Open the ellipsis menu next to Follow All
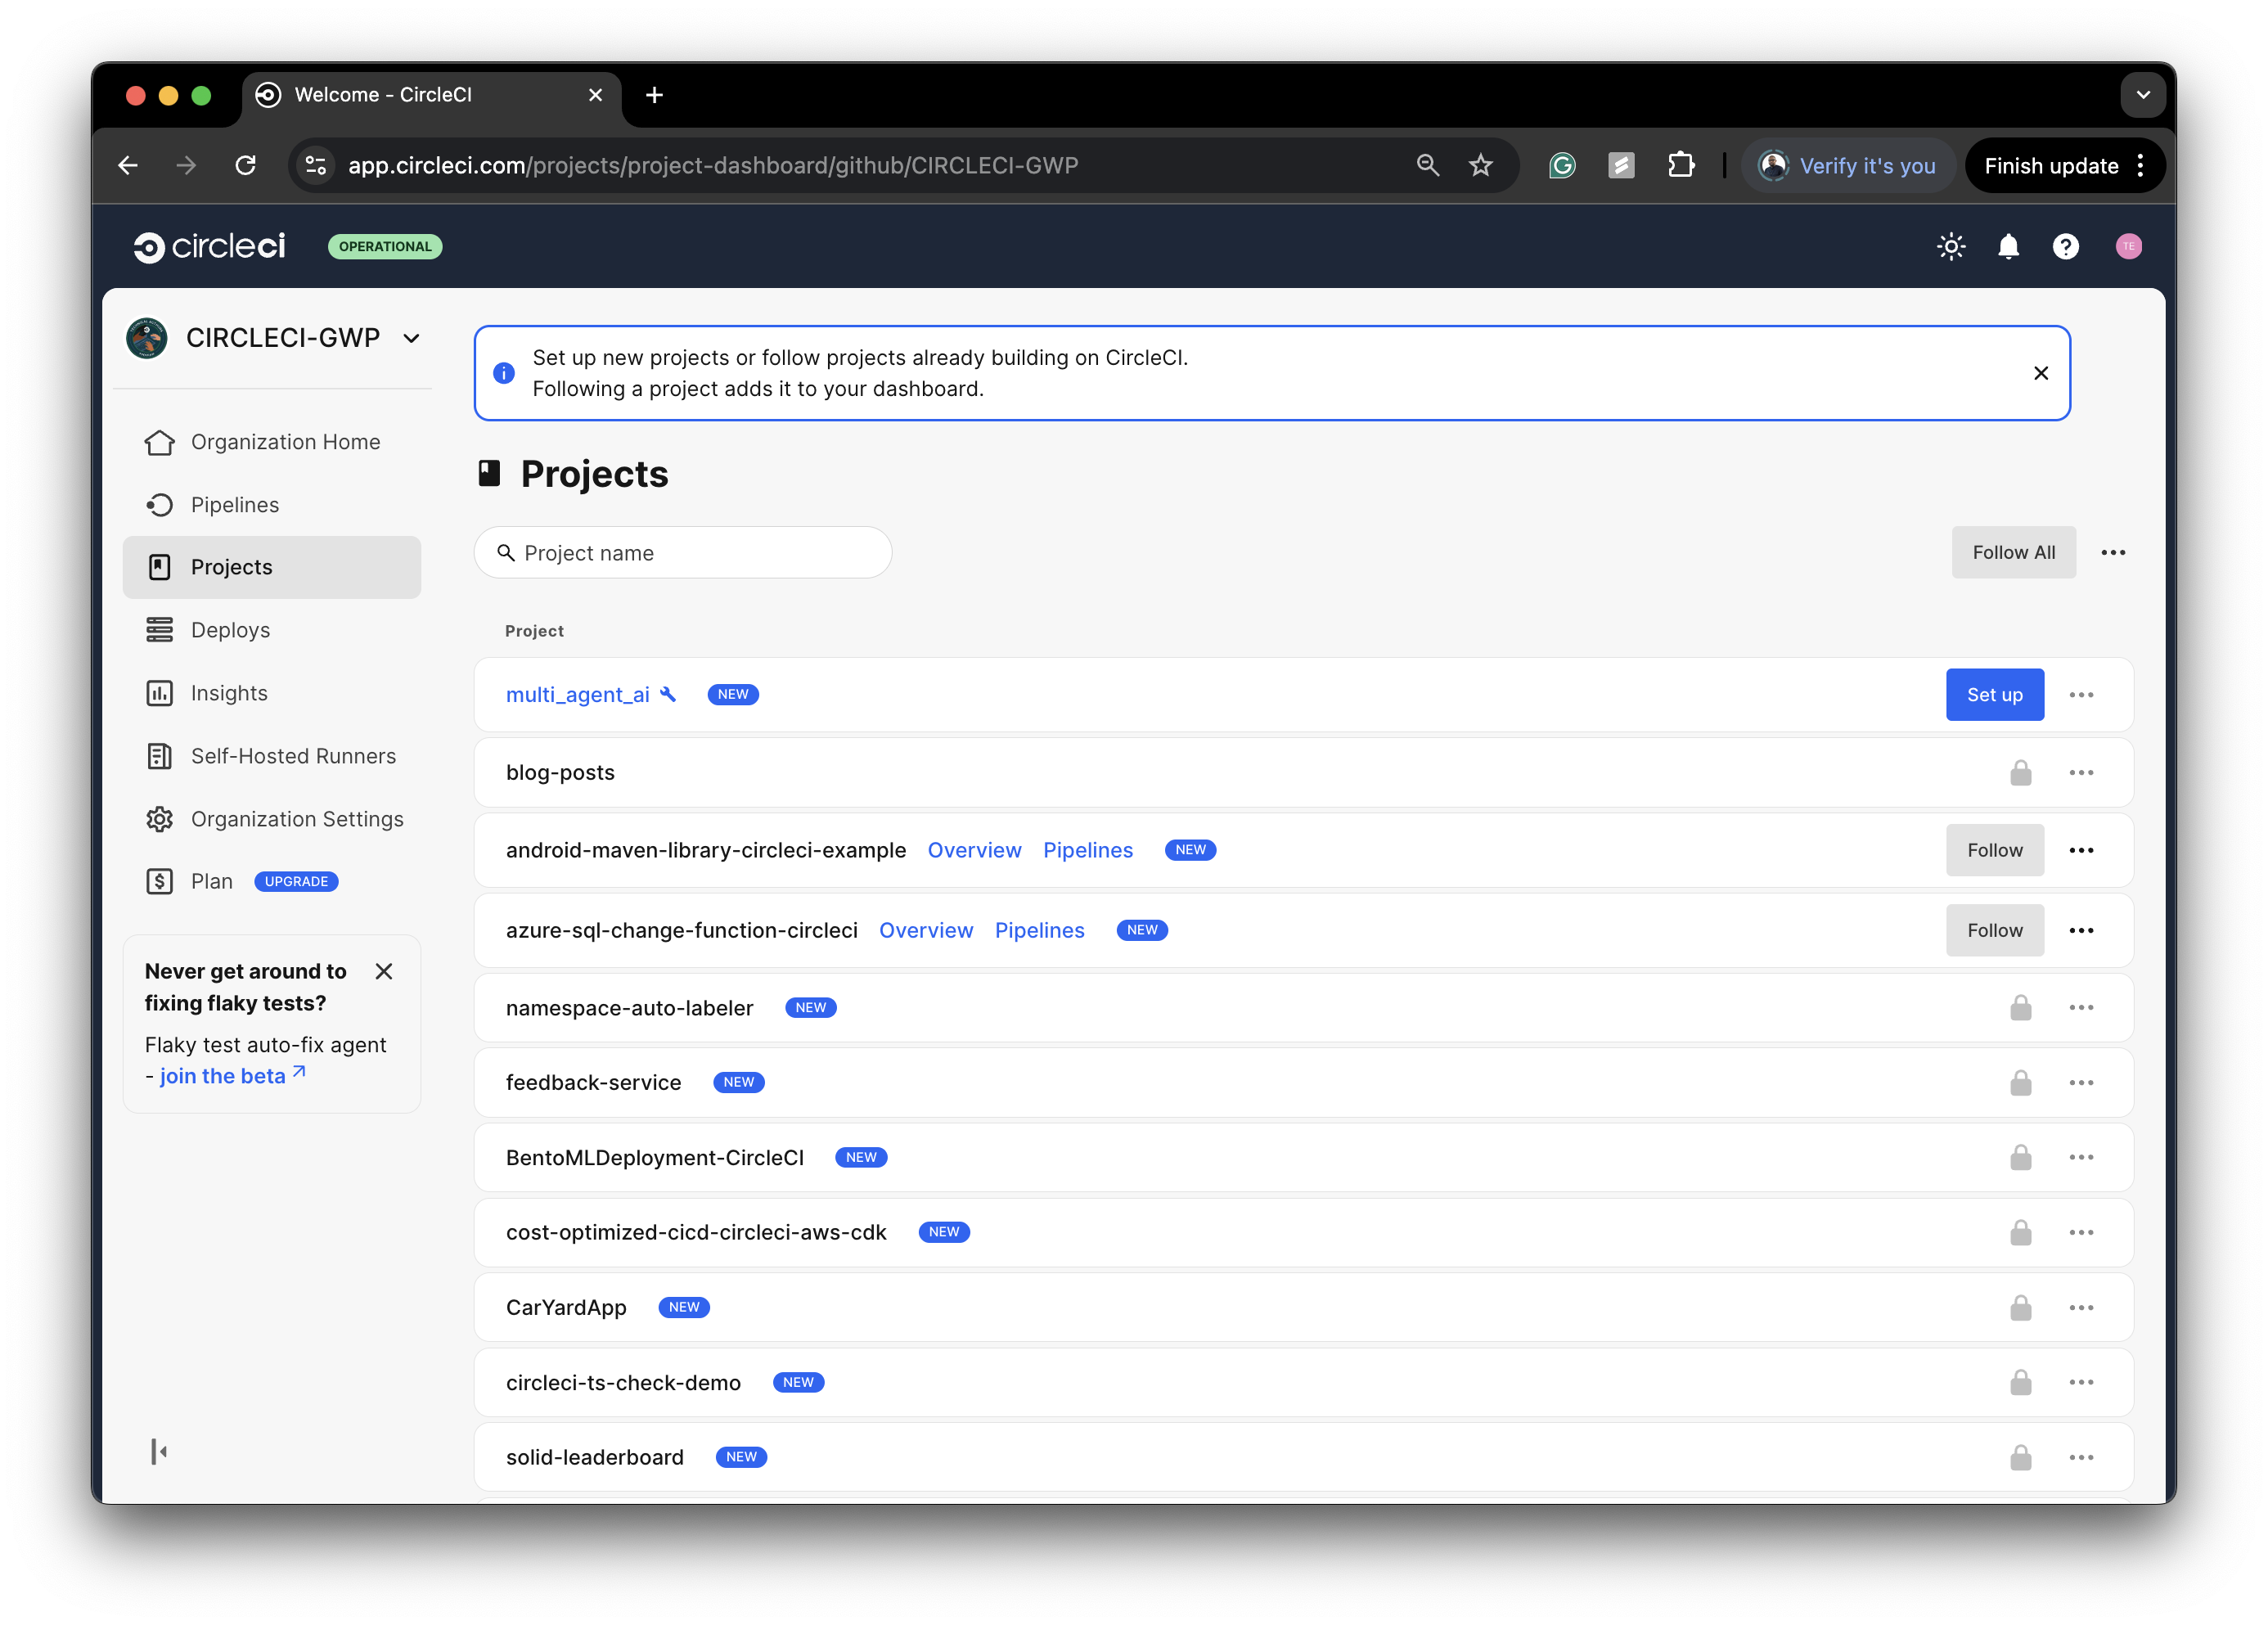This screenshot has width=2268, height=1625. point(2113,552)
